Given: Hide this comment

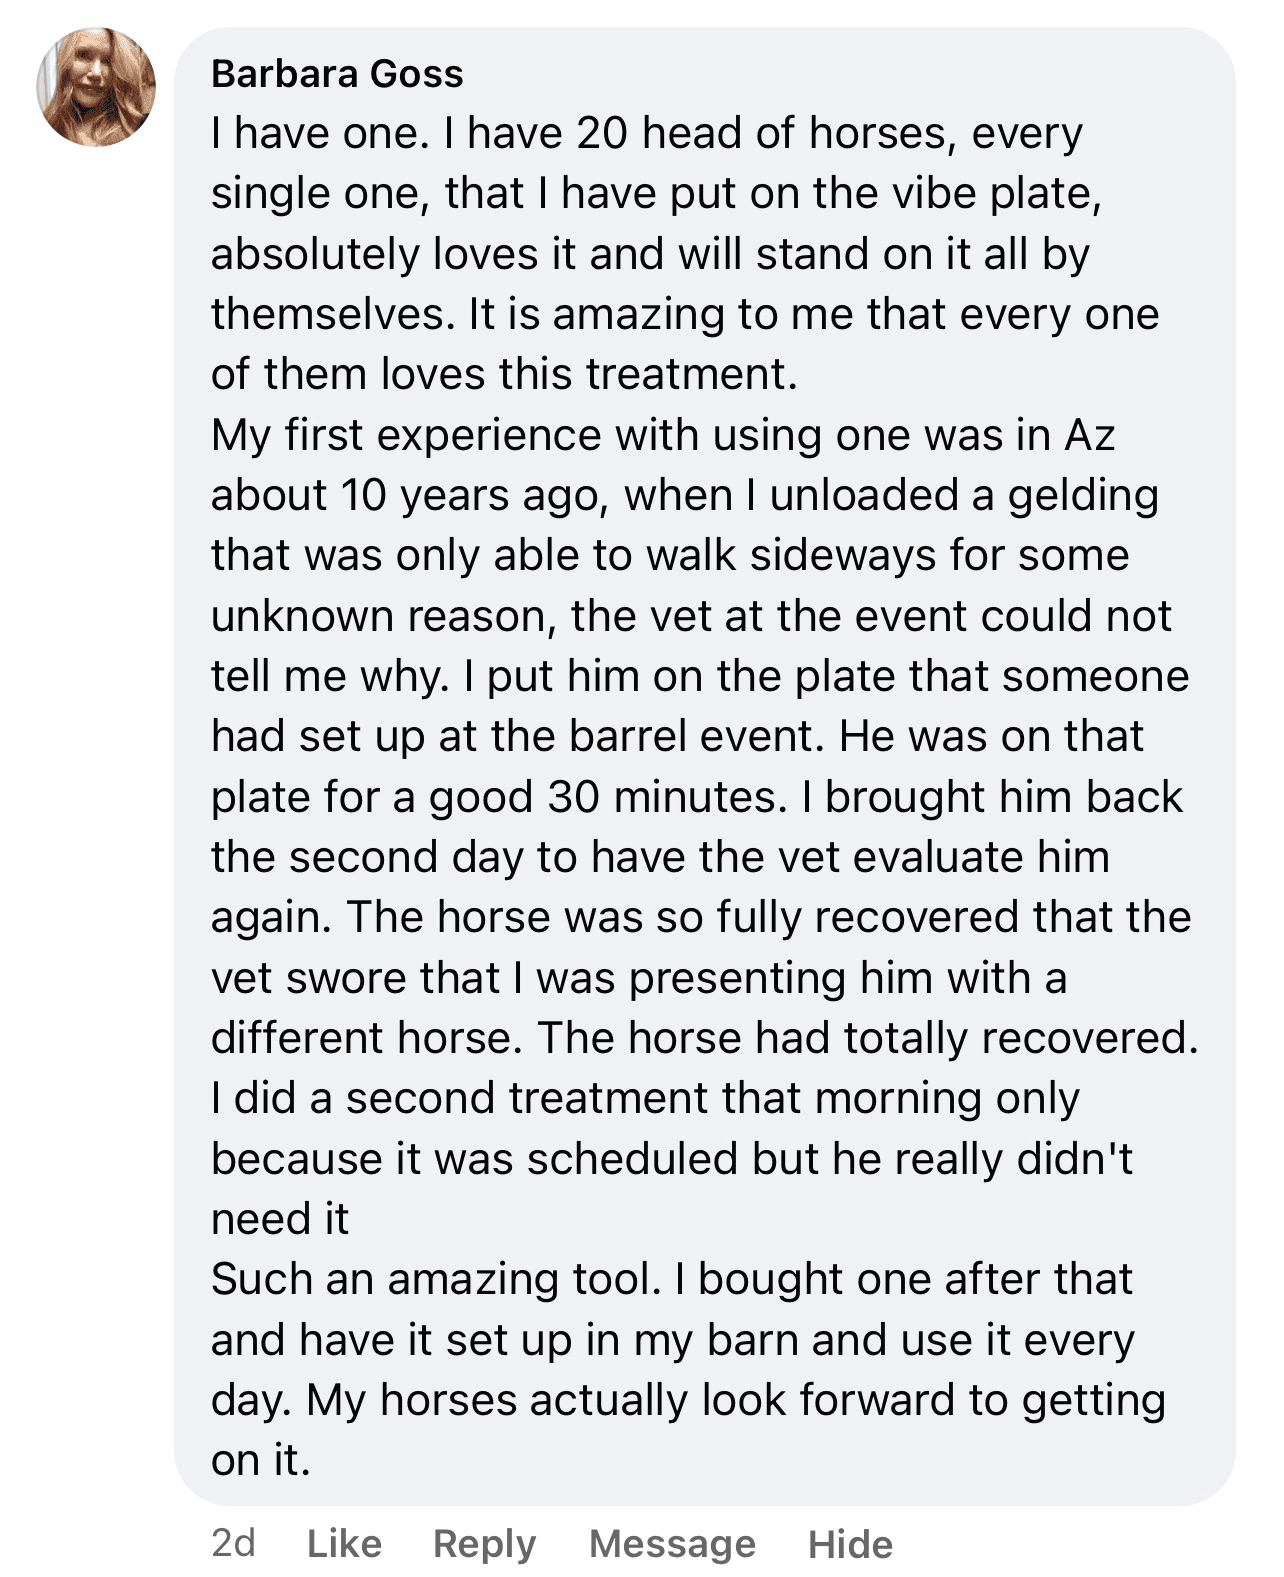Looking at the screenshot, I should [850, 1543].
